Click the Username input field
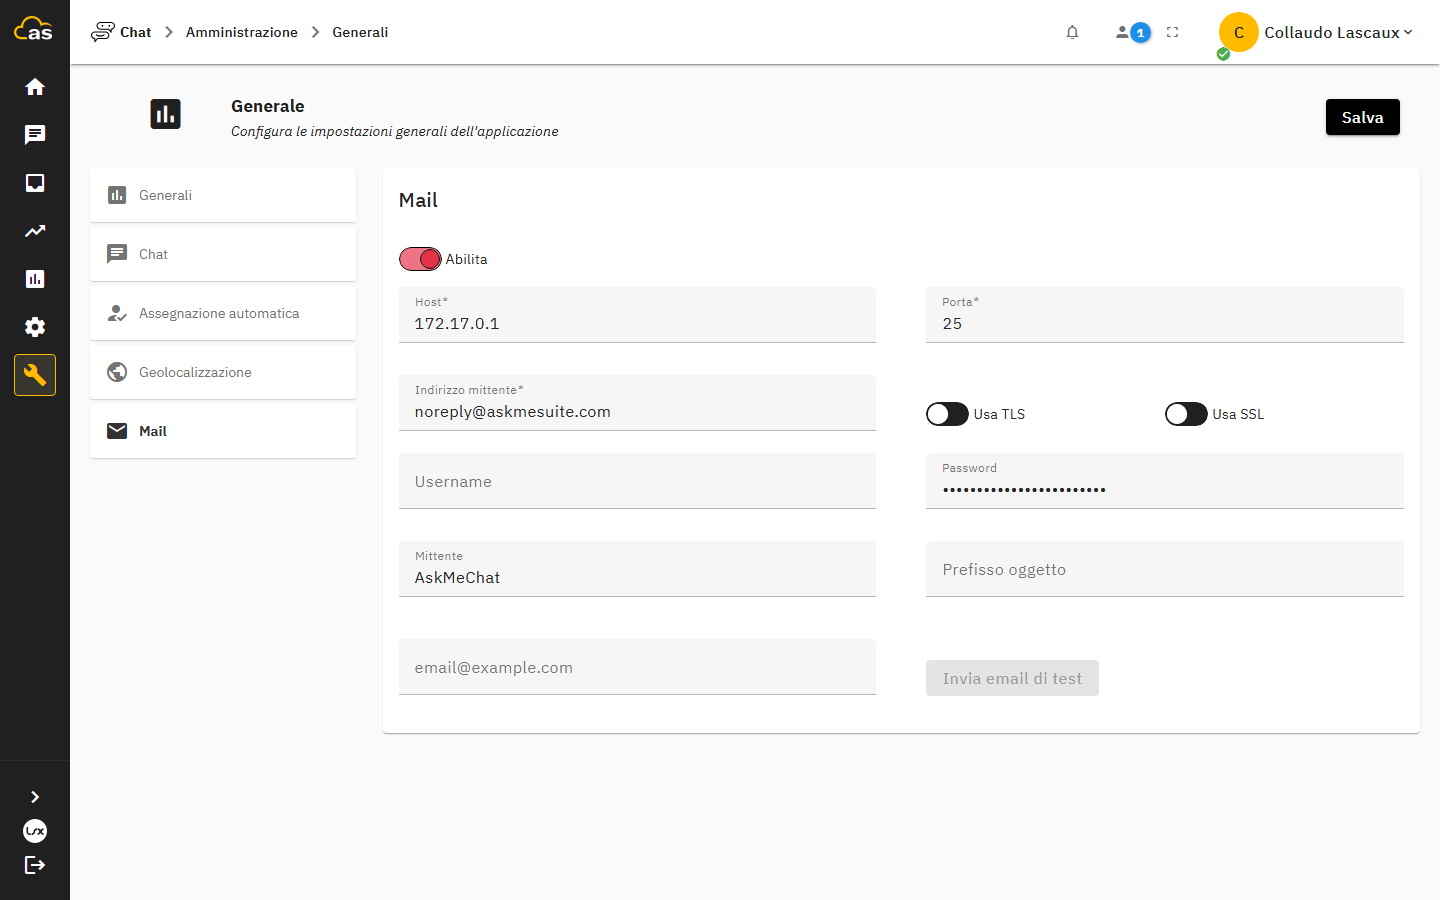The width and height of the screenshot is (1440, 900). pos(637,481)
